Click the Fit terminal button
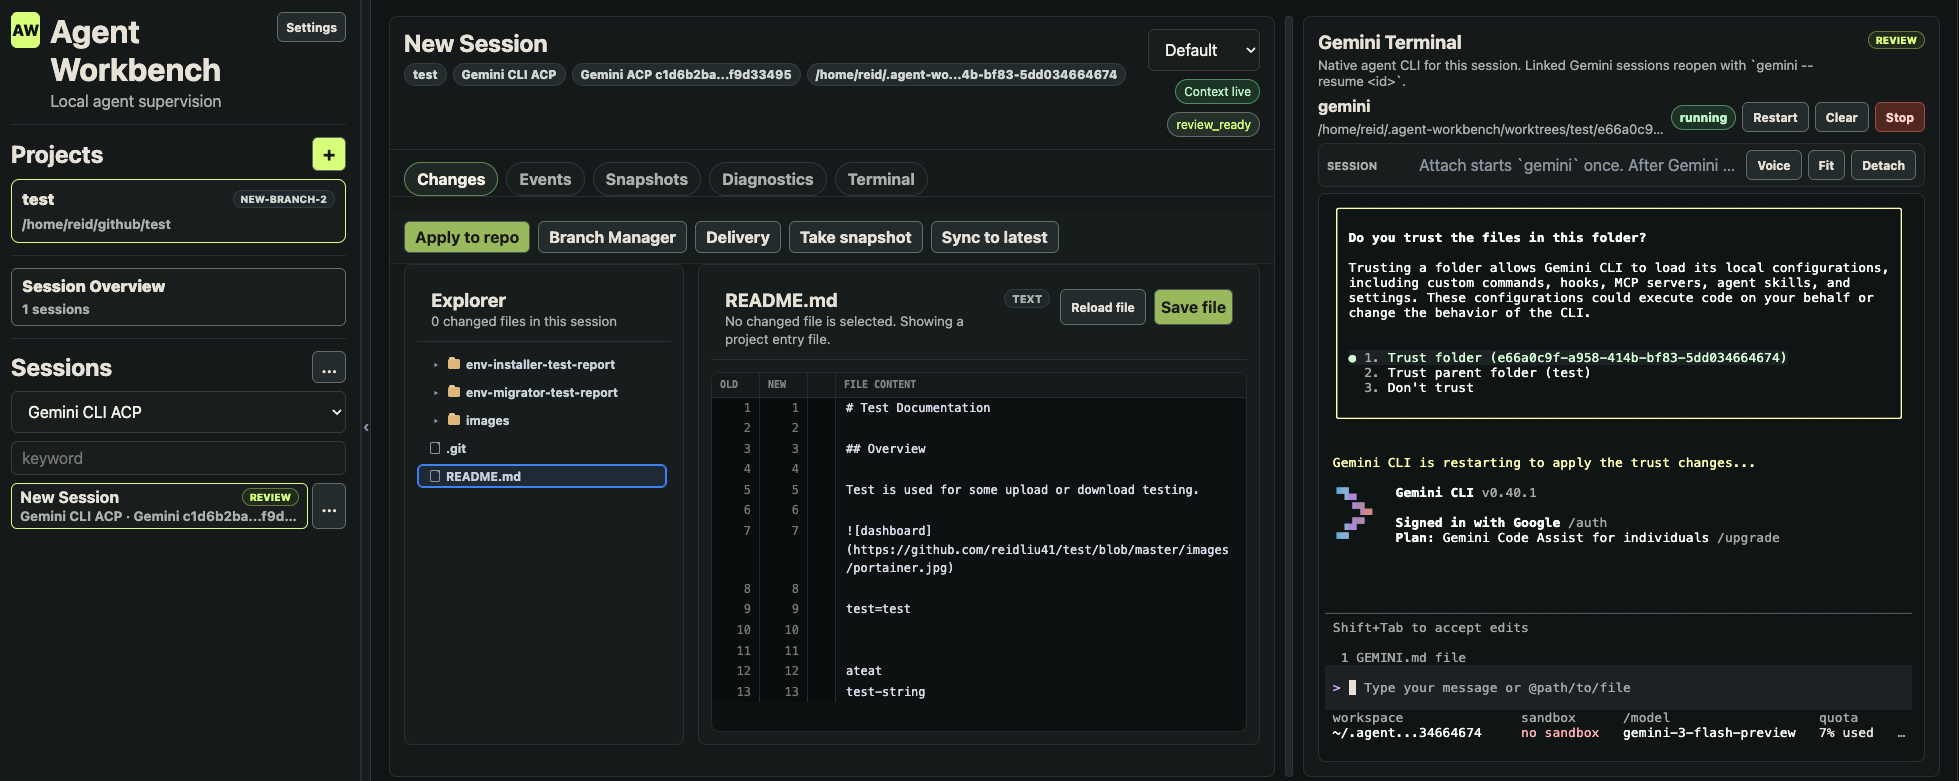 coord(1826,165)
